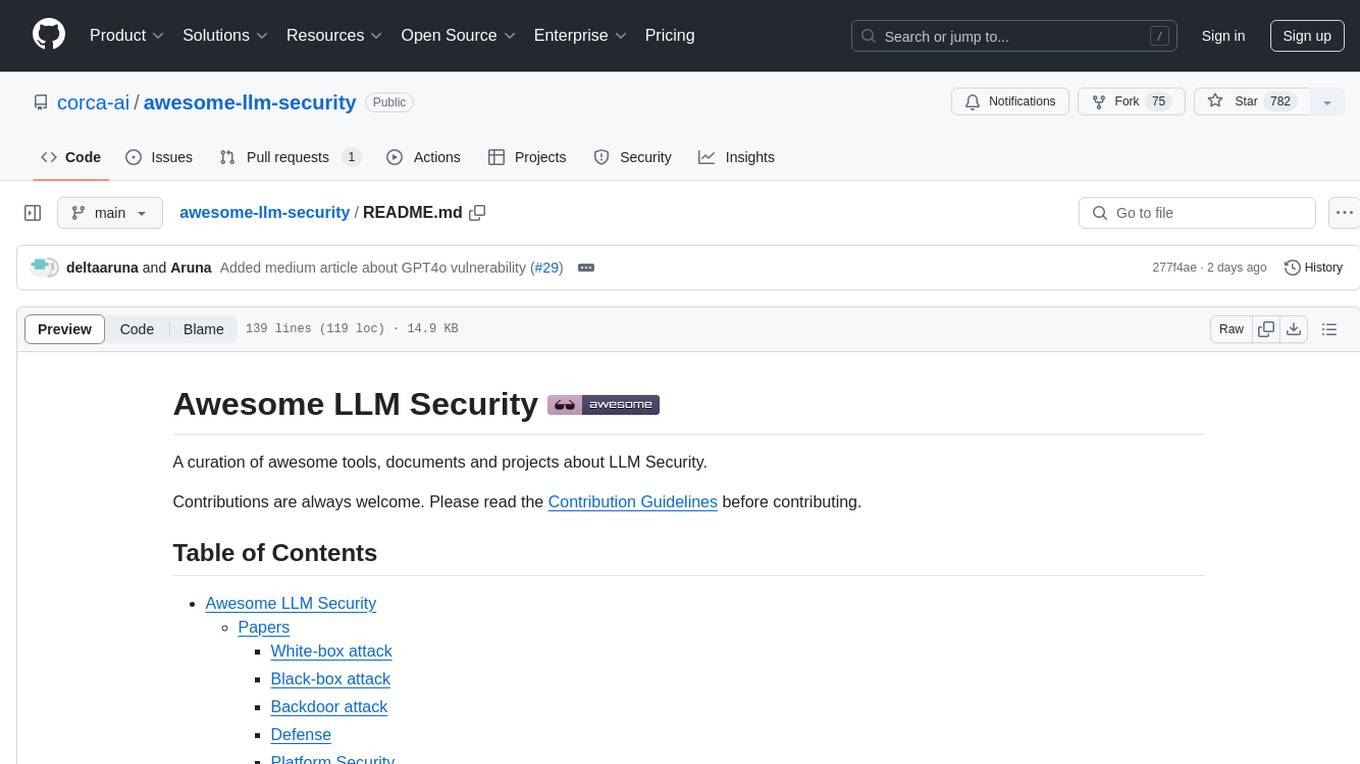Jump to the Papers section
1360x764 pixels.
click(264, 627)
